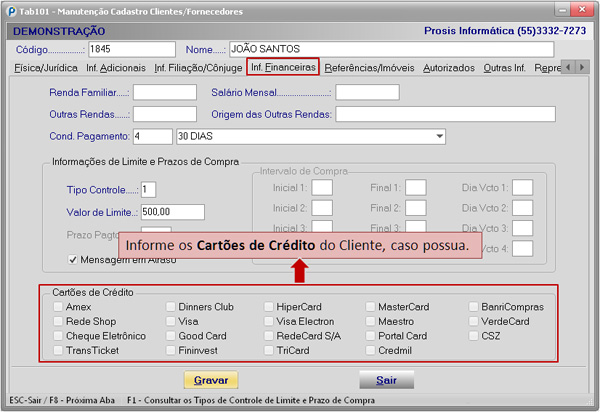600x412 pixels.
Task: Click the Final 2 field
Action: 416,208
